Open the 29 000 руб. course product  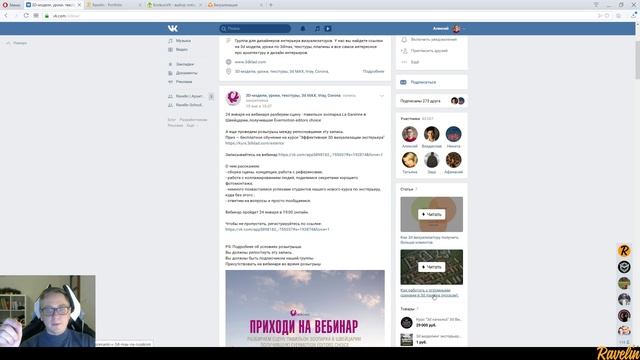click(431, 322)
